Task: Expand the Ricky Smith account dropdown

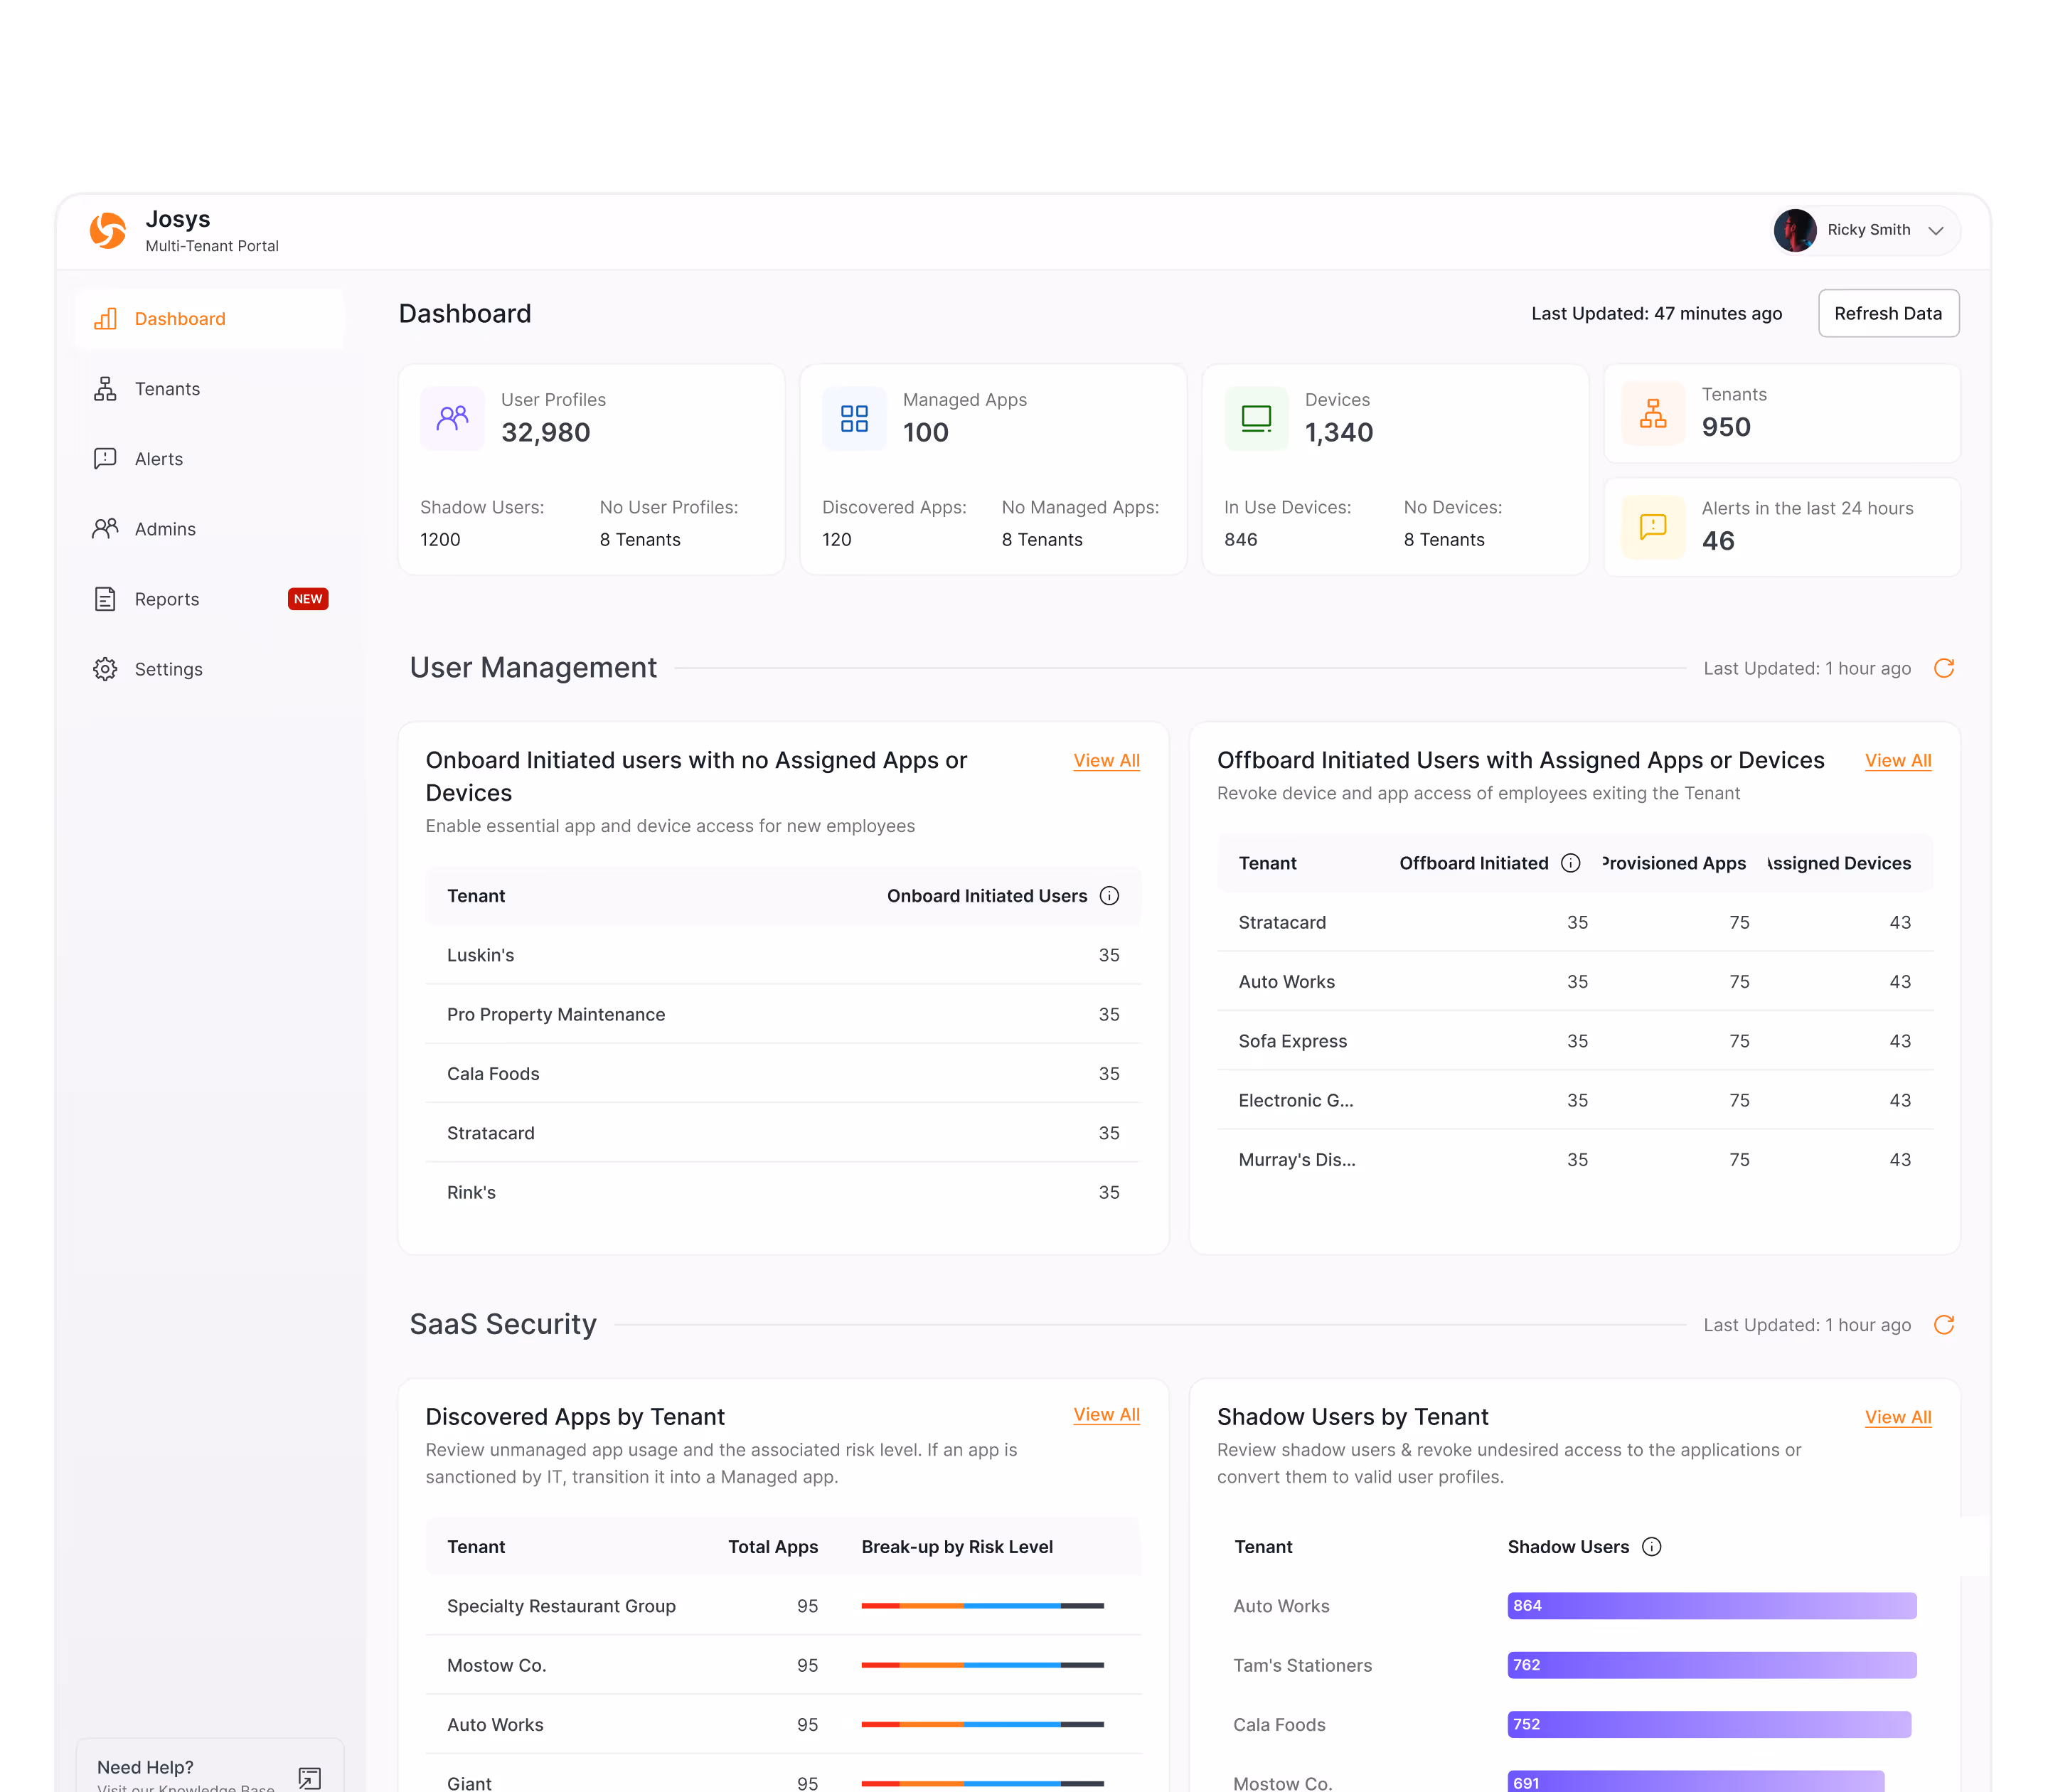Action: tap(1936, 230)
